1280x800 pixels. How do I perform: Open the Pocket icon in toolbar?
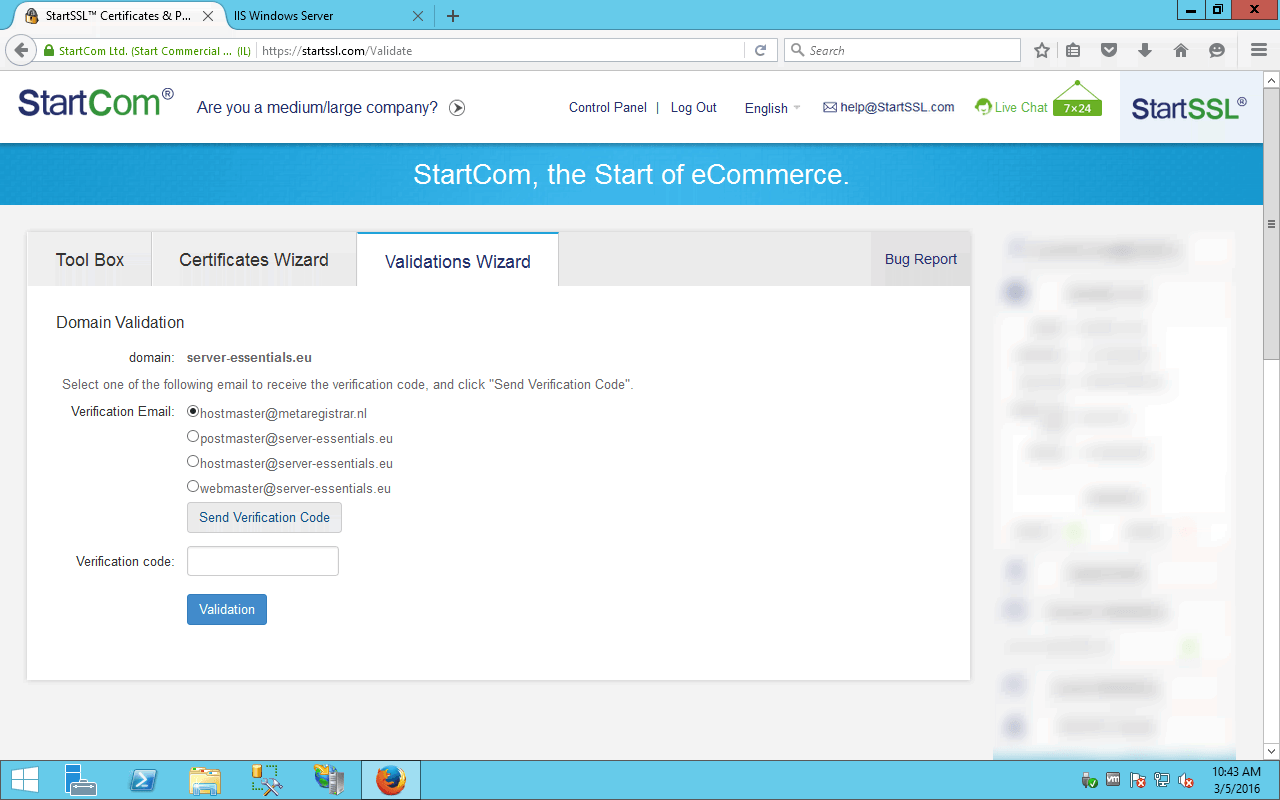coord(1109,50)
